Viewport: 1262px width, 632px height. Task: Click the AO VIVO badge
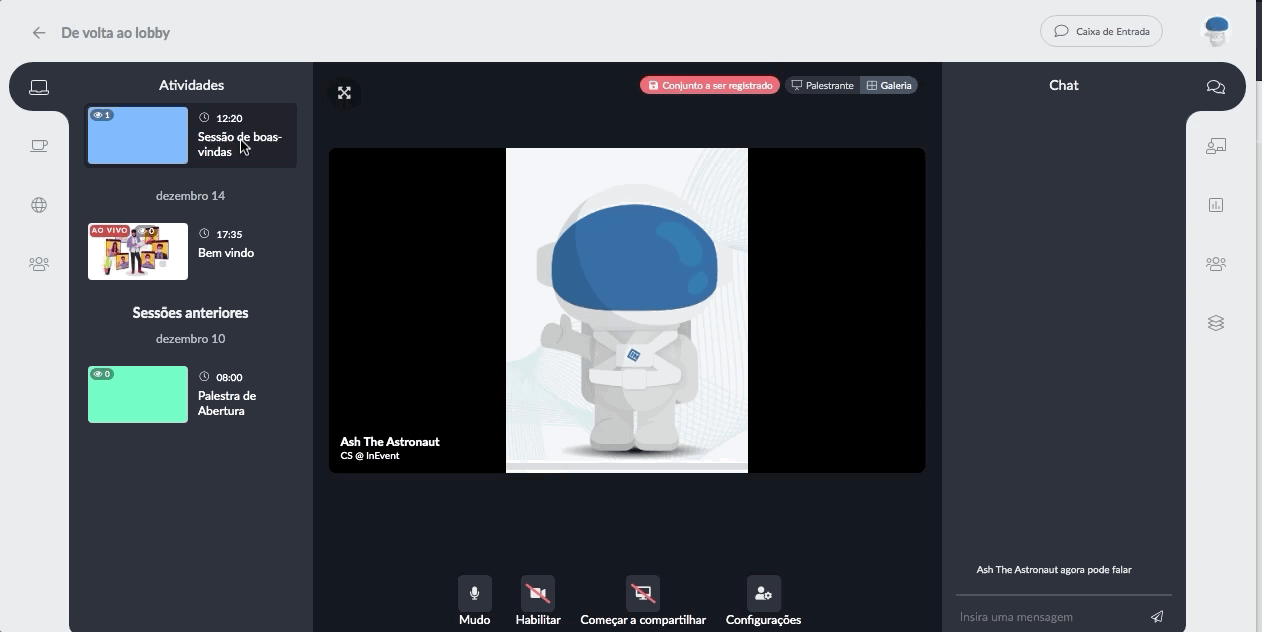pyautogui.click(x=110, y=230)
